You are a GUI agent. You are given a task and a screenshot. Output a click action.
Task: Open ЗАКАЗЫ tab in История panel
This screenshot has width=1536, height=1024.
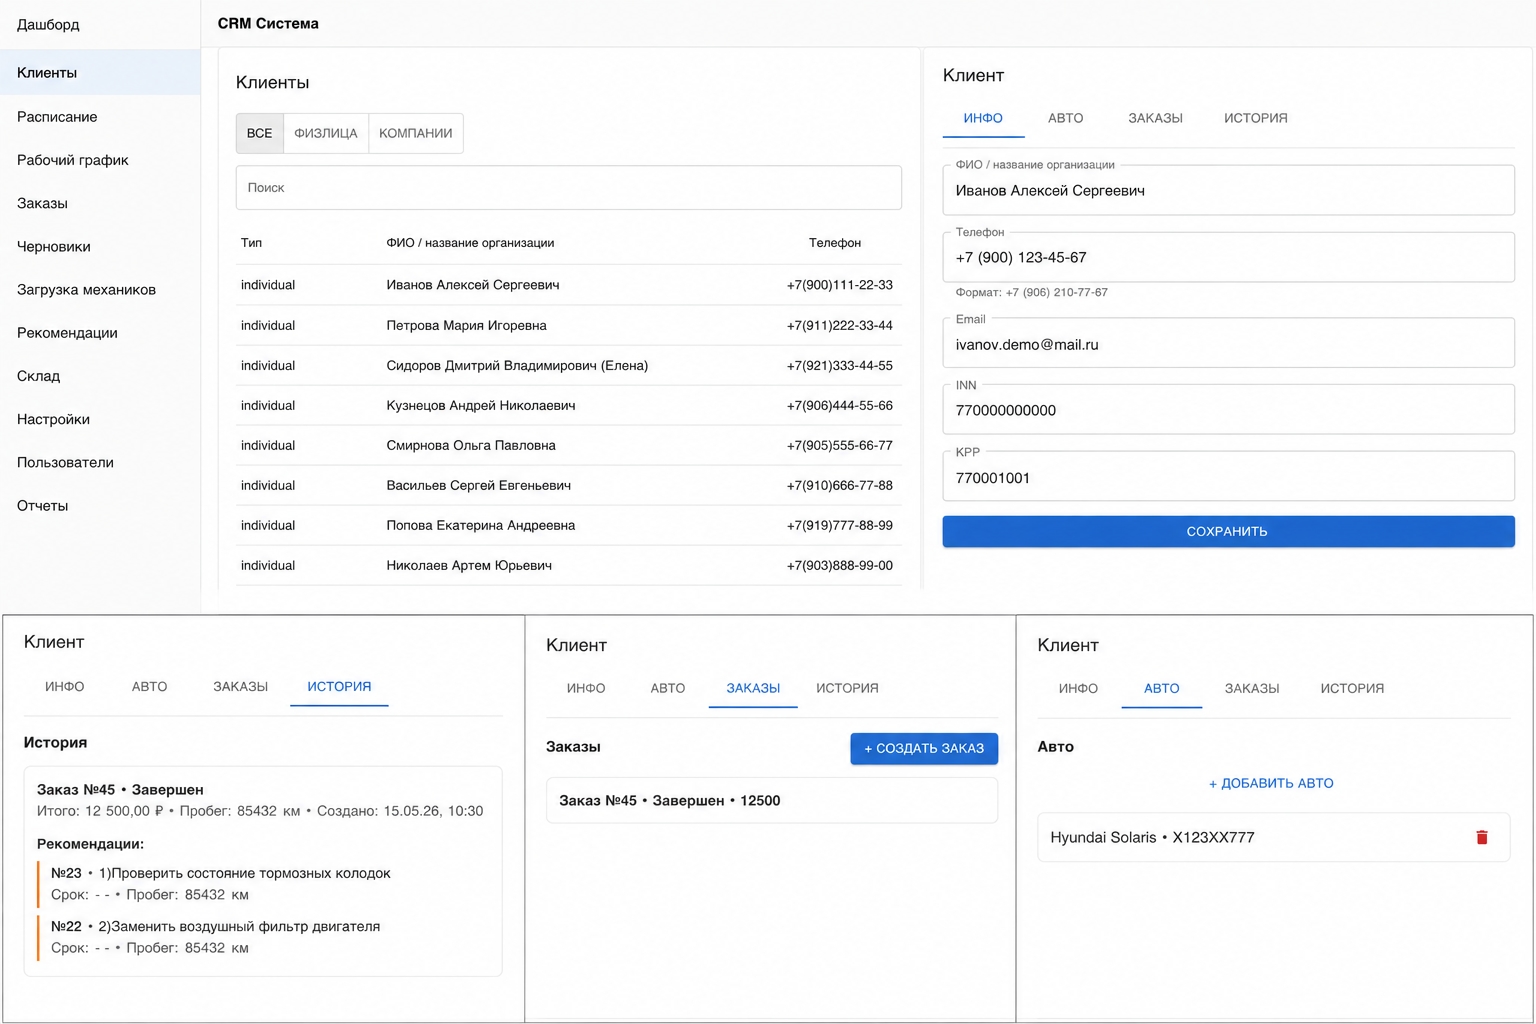click(240, 687)
